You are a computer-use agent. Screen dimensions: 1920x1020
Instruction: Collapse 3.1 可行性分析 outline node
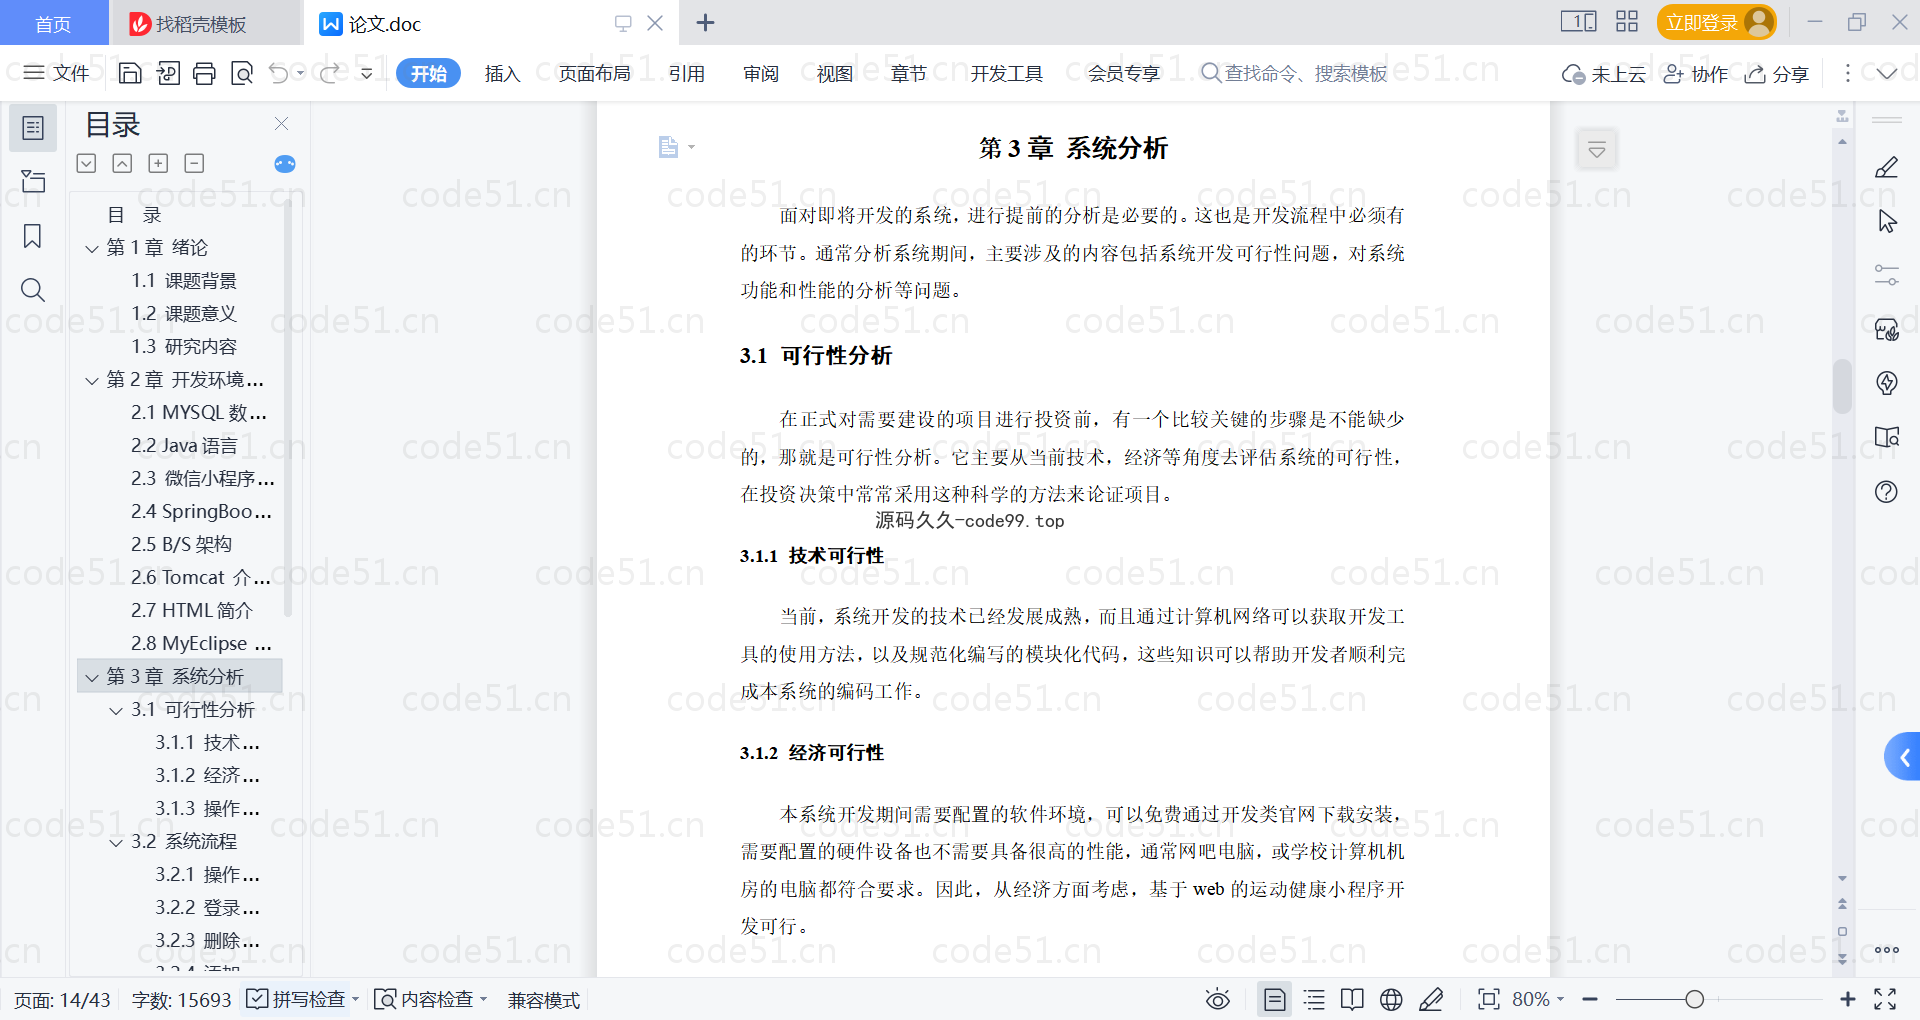coord(116,710)
